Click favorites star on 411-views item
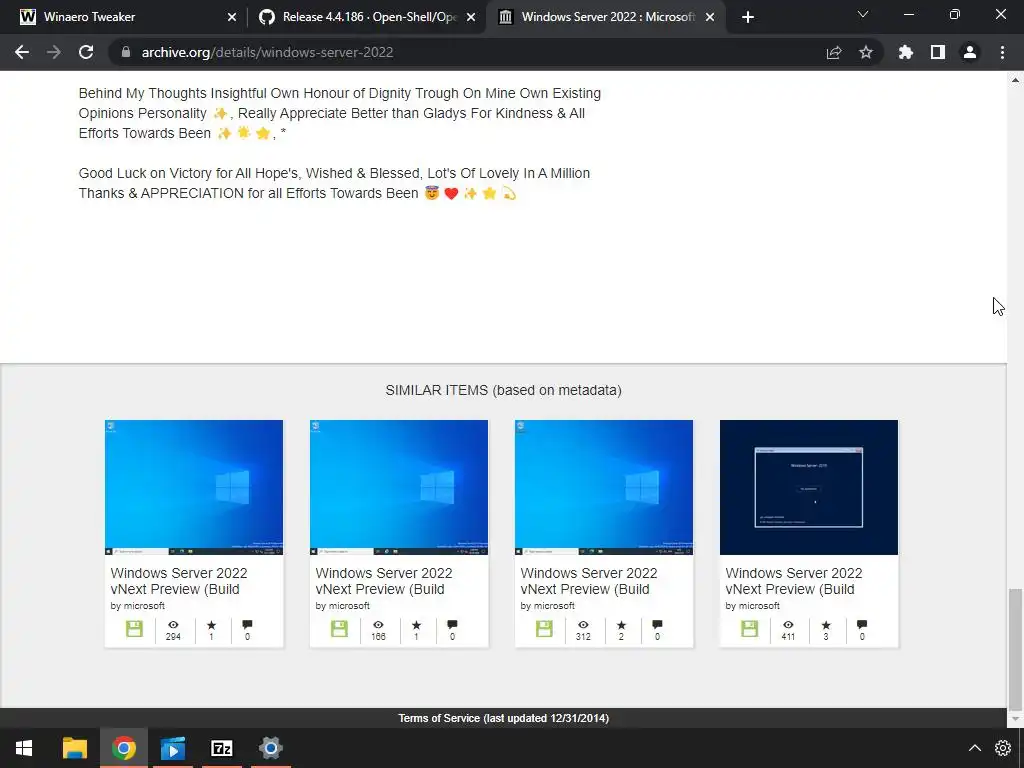This screenshot has height=768, width=1024. pyautogui.click(x=826, y=625)
